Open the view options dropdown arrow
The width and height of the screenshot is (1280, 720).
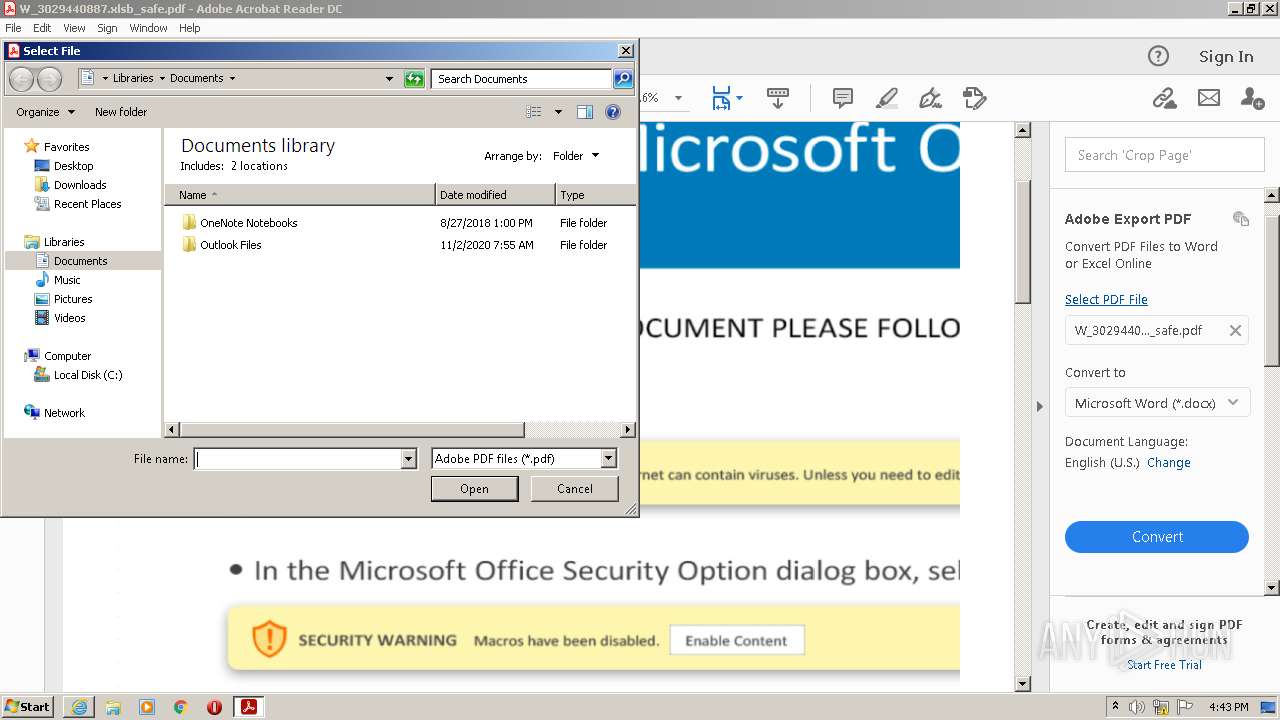(x=558, y=112)
